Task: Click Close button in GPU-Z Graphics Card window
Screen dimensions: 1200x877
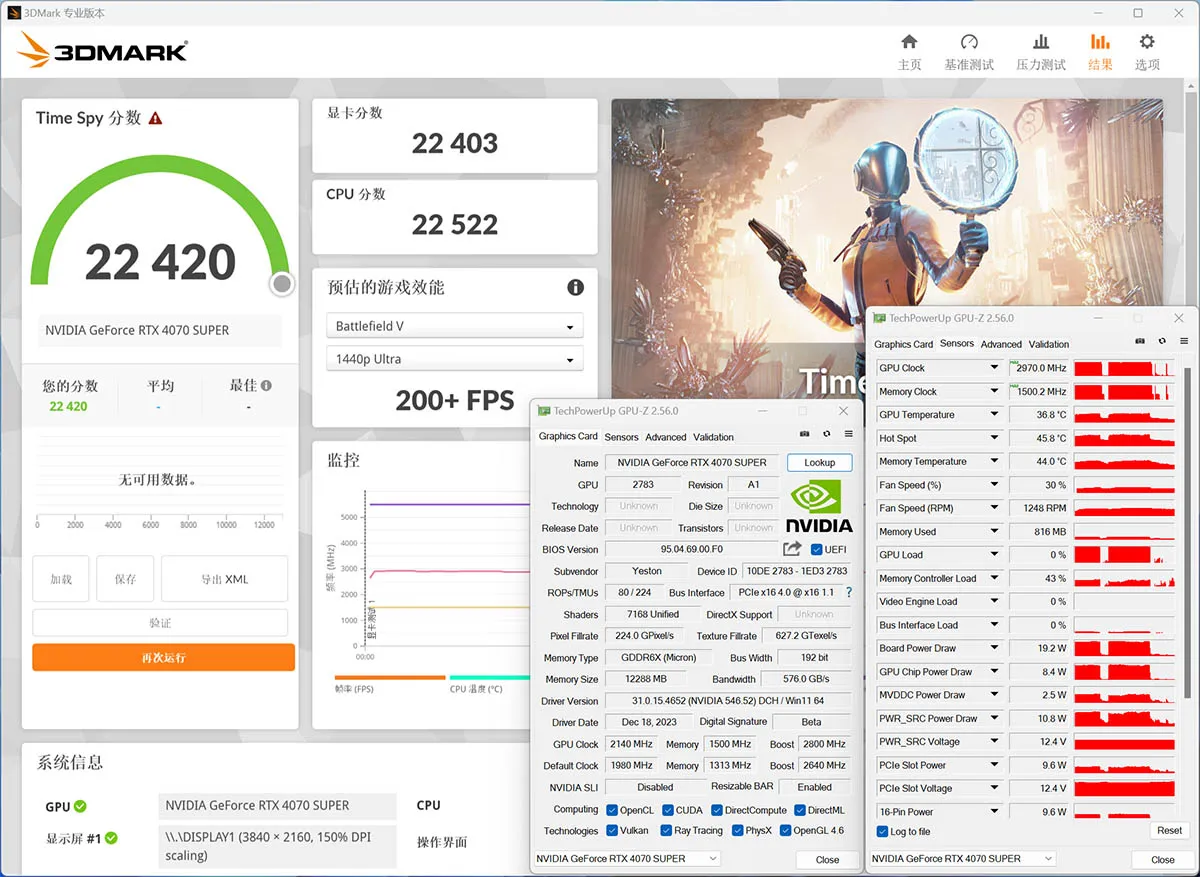Action: (827, 860)
